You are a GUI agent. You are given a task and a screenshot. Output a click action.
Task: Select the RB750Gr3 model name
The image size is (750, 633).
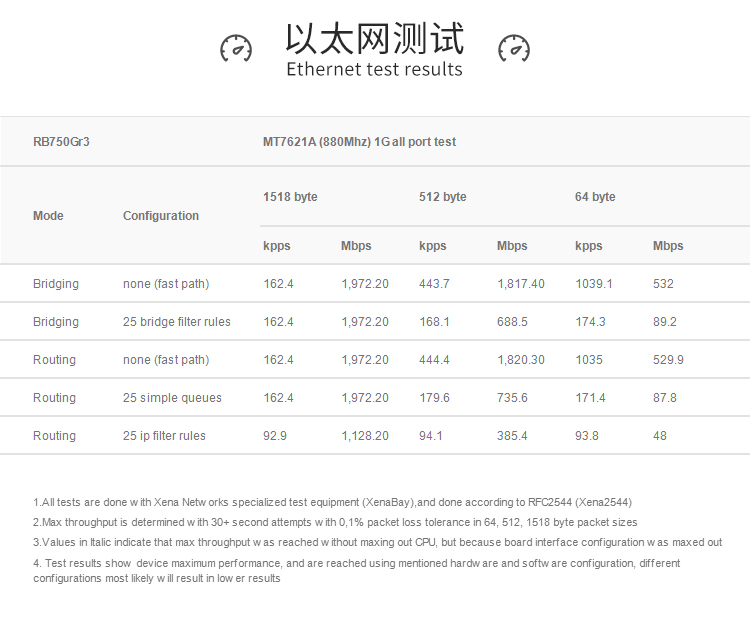(61, 142)
